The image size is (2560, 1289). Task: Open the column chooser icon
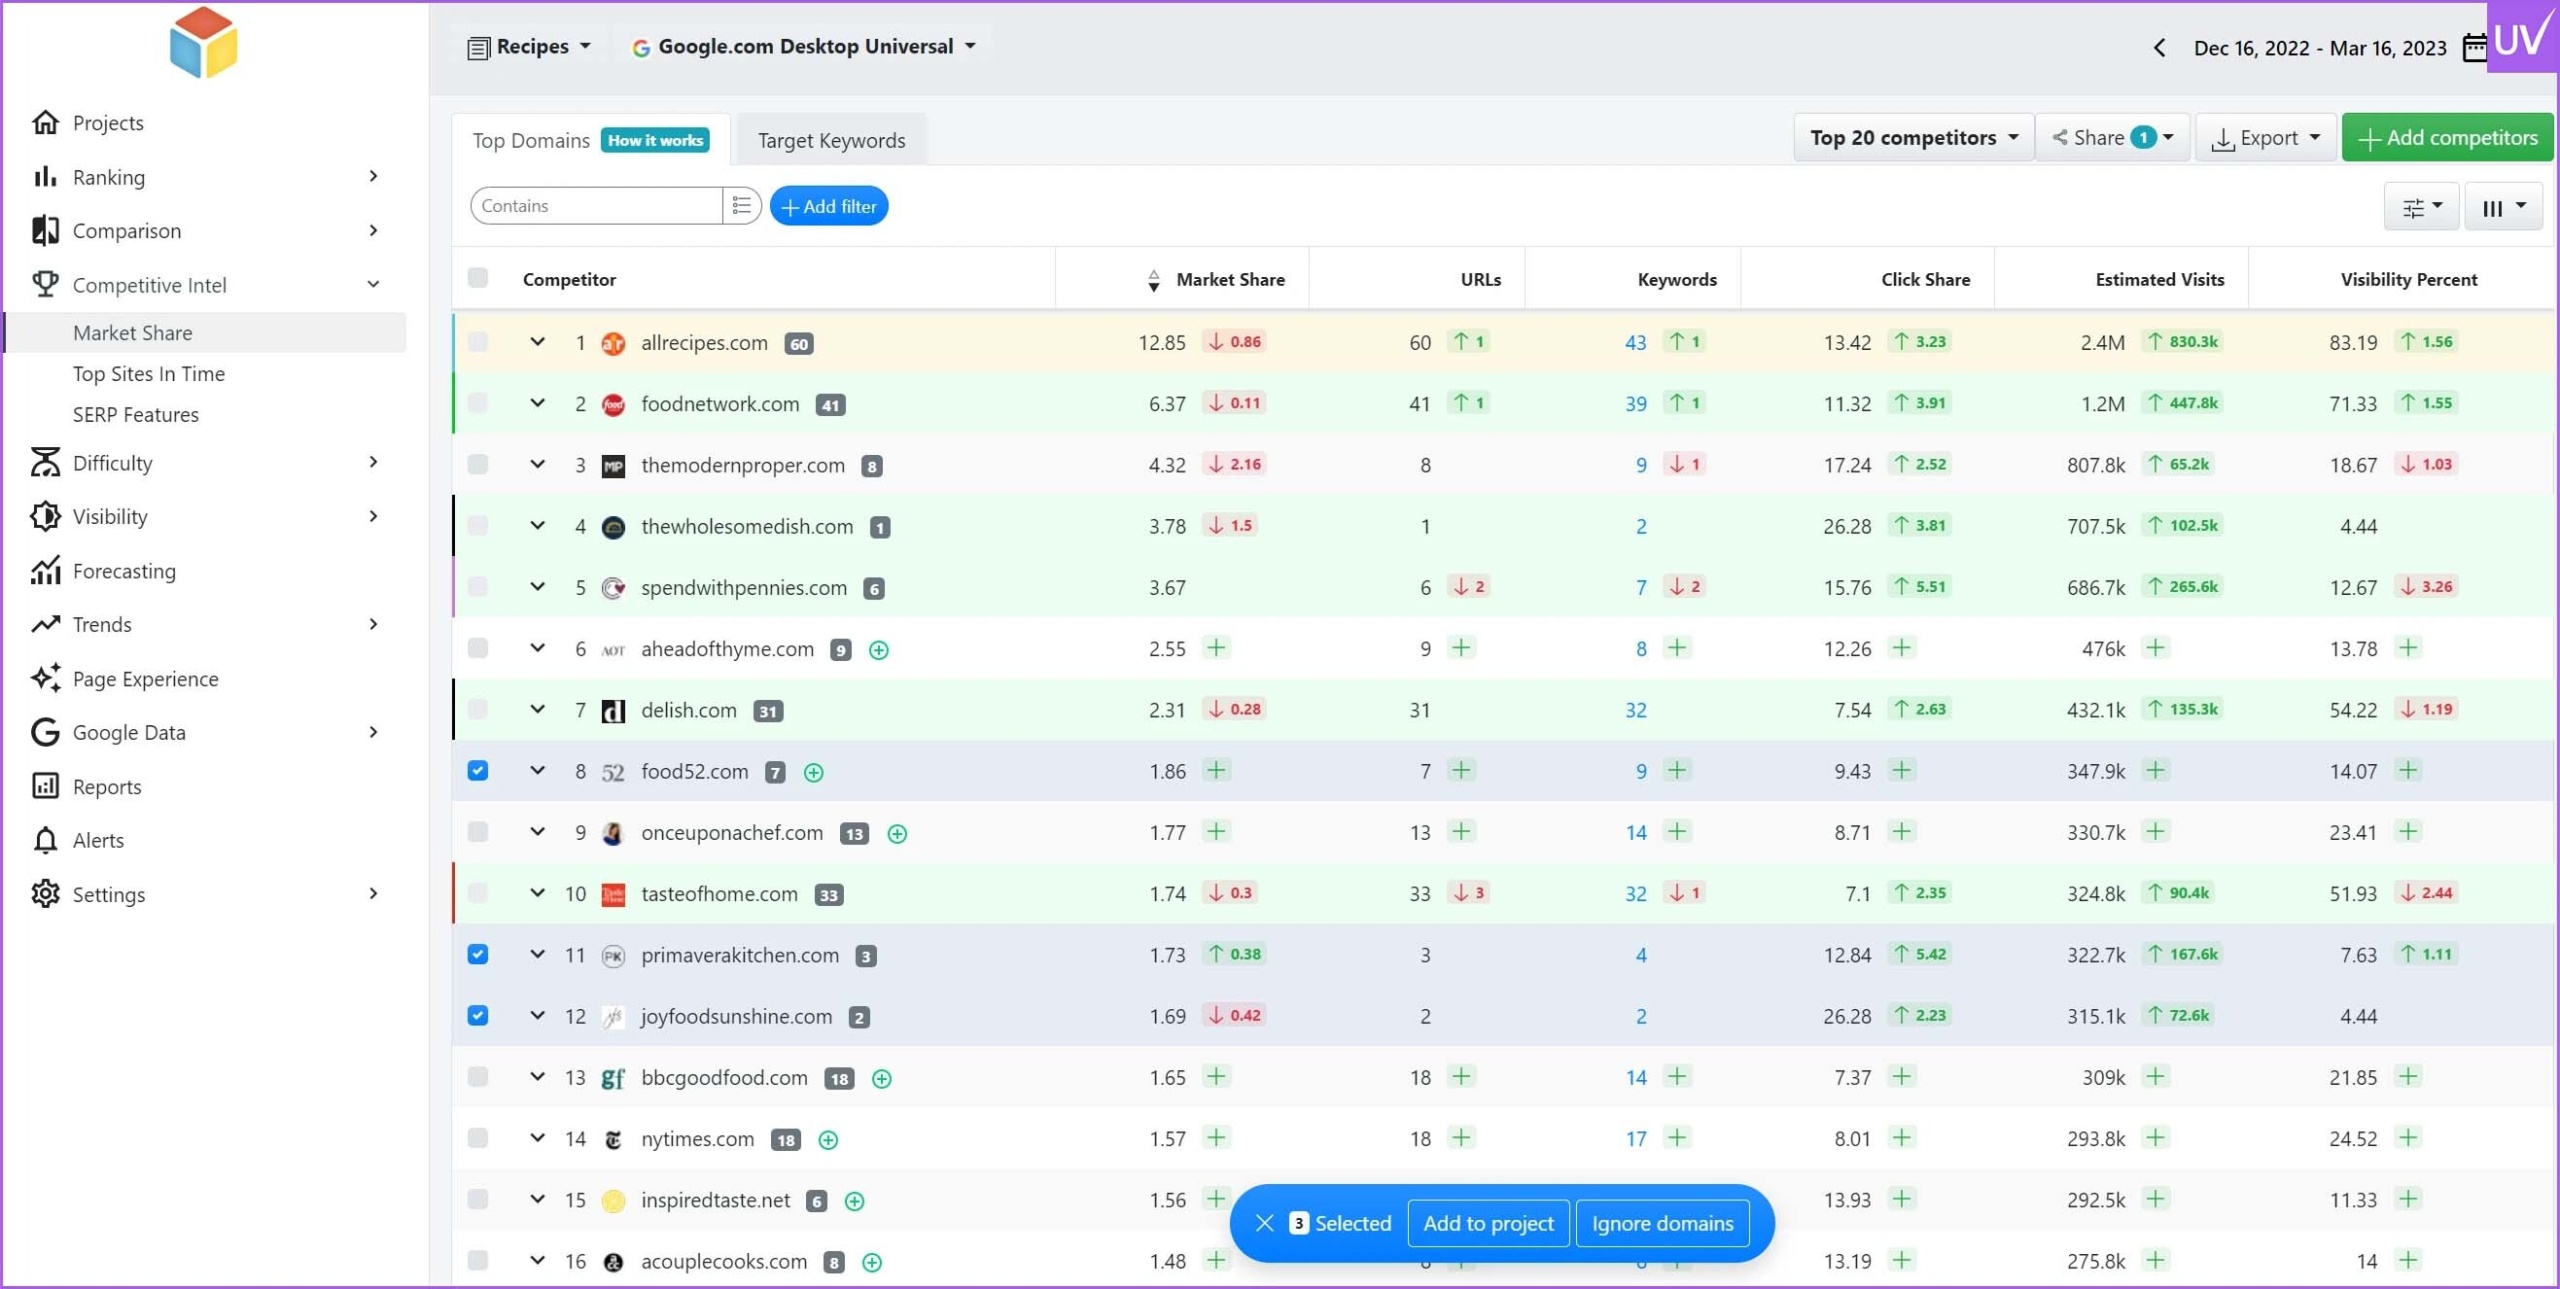[2503, 207]
